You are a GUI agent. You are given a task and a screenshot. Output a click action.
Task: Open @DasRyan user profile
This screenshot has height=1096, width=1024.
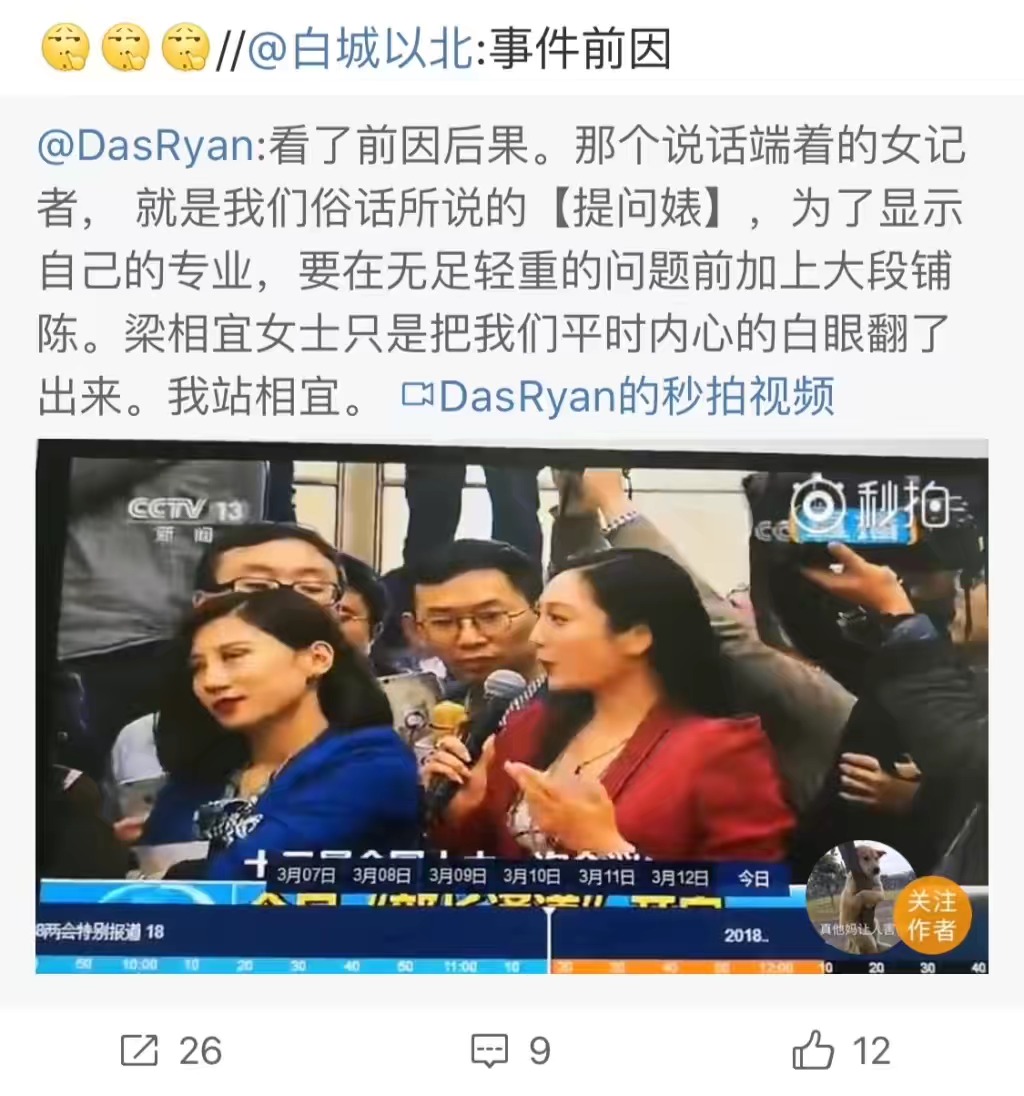[146, 146]
